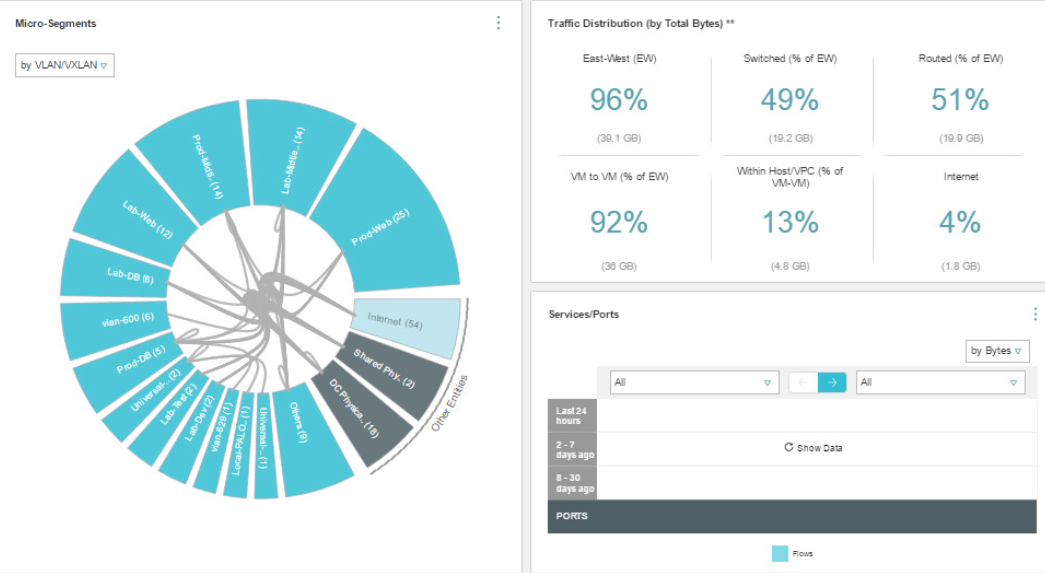The image size is (1045, 573).
Task: Click the Flows legend color swatch
Action: pos(780,553)
